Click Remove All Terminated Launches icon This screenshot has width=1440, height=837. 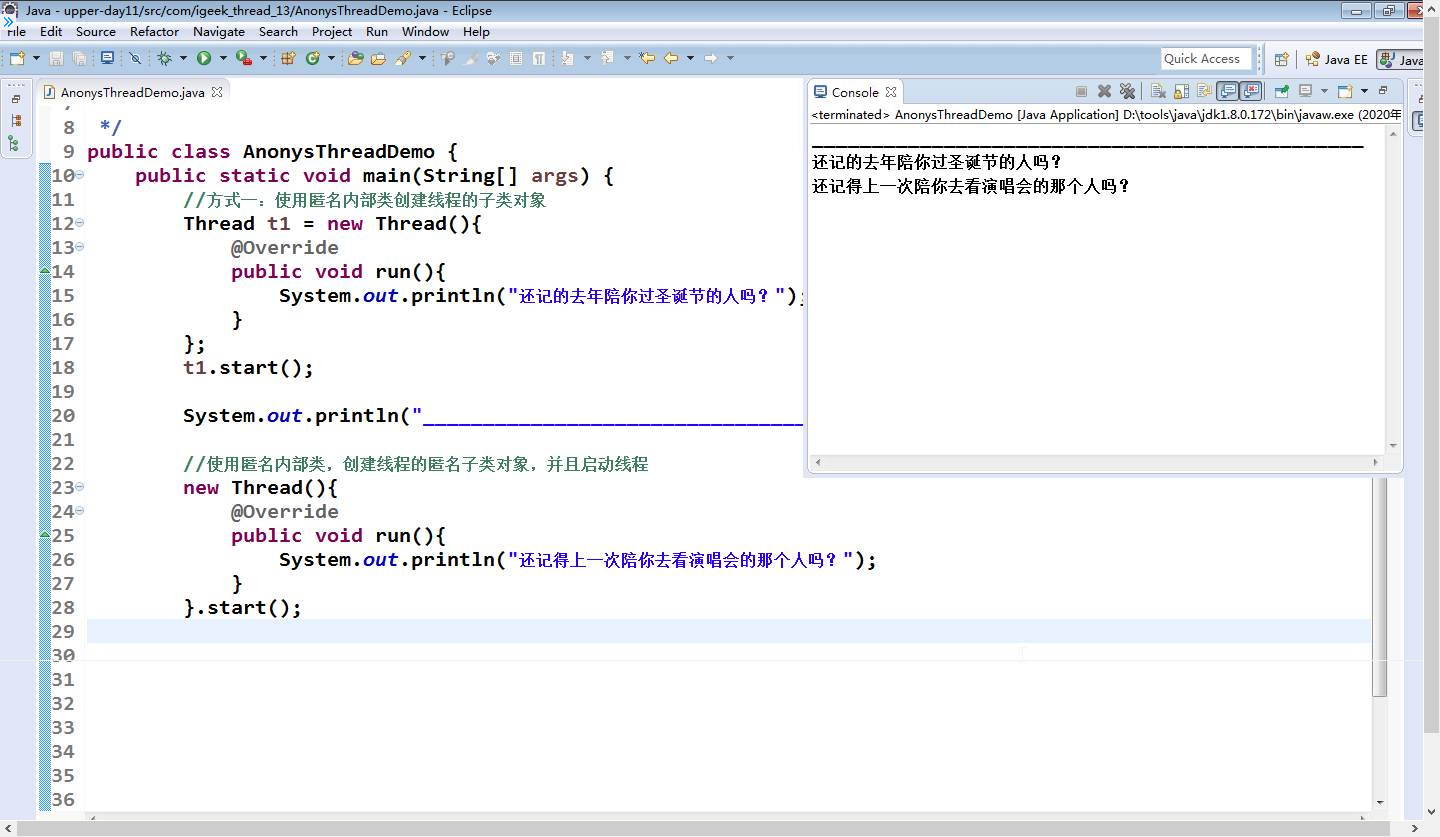coord(1127,91)
